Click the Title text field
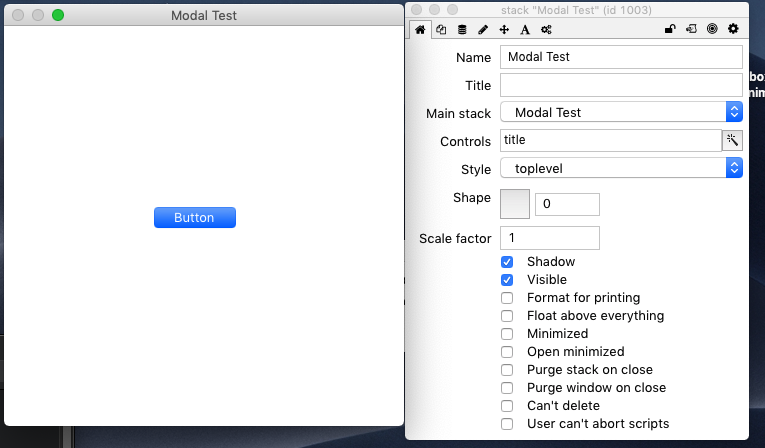The width and height of the screenshot is (765, 448). 621,85
